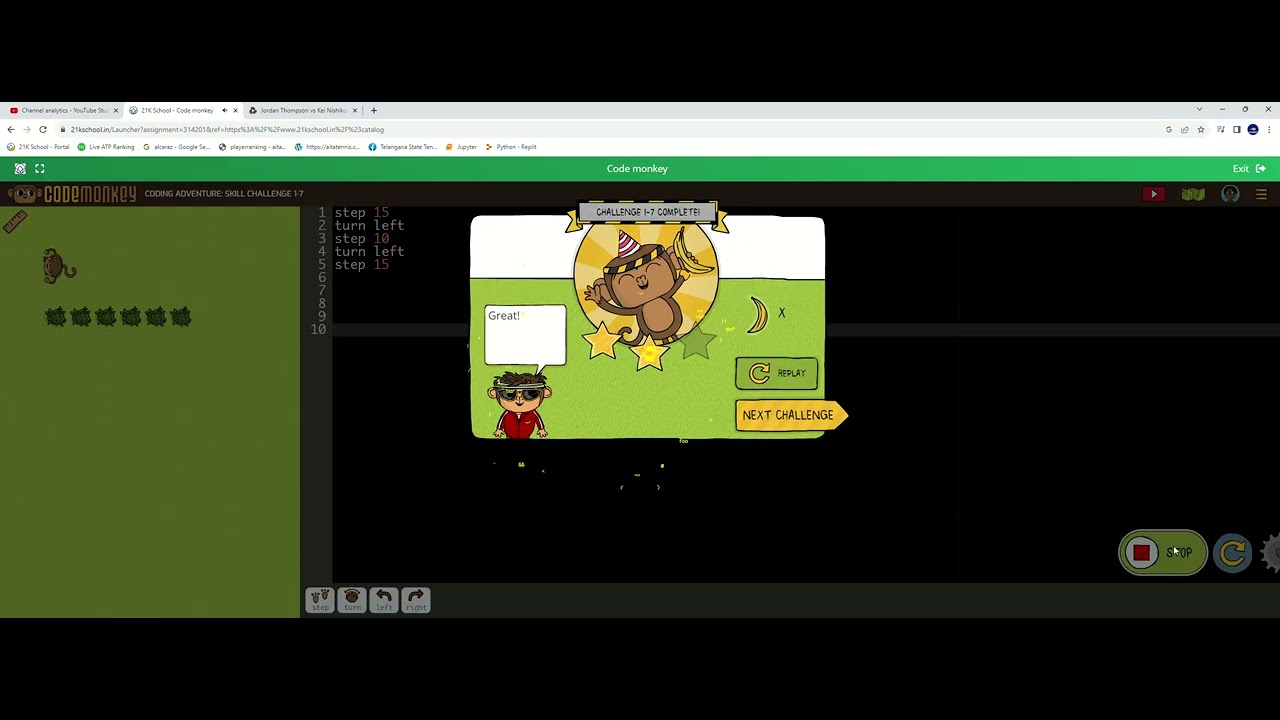This screenshot has height=720, width=1280.
Task: Open Telangana State Tennis bookmark
Action: pyautogui.click(x=403, y=147)
